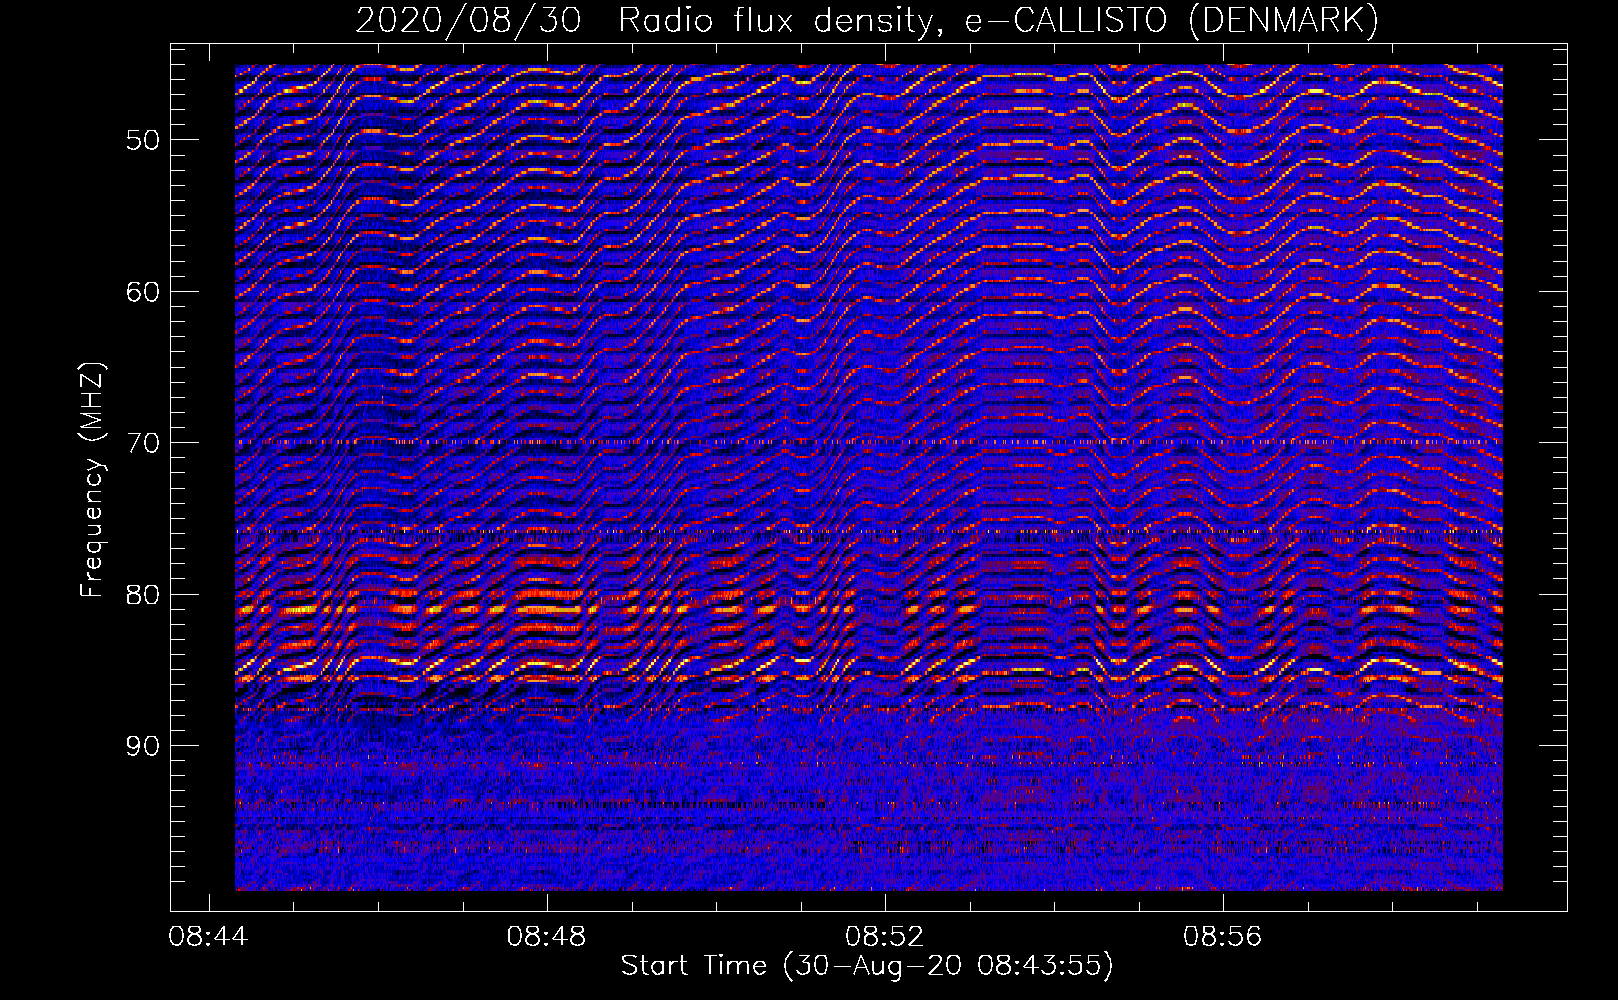Select the 'e-CALLISTO (DENMARK)' title text

point(1172,21)
